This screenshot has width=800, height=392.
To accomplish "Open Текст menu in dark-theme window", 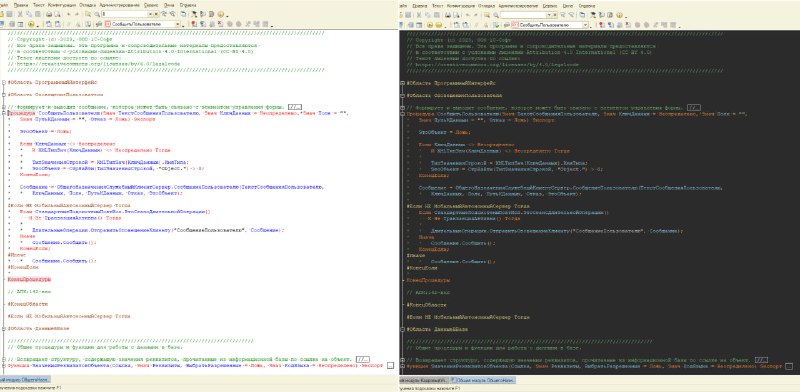I will click(438, 6).
